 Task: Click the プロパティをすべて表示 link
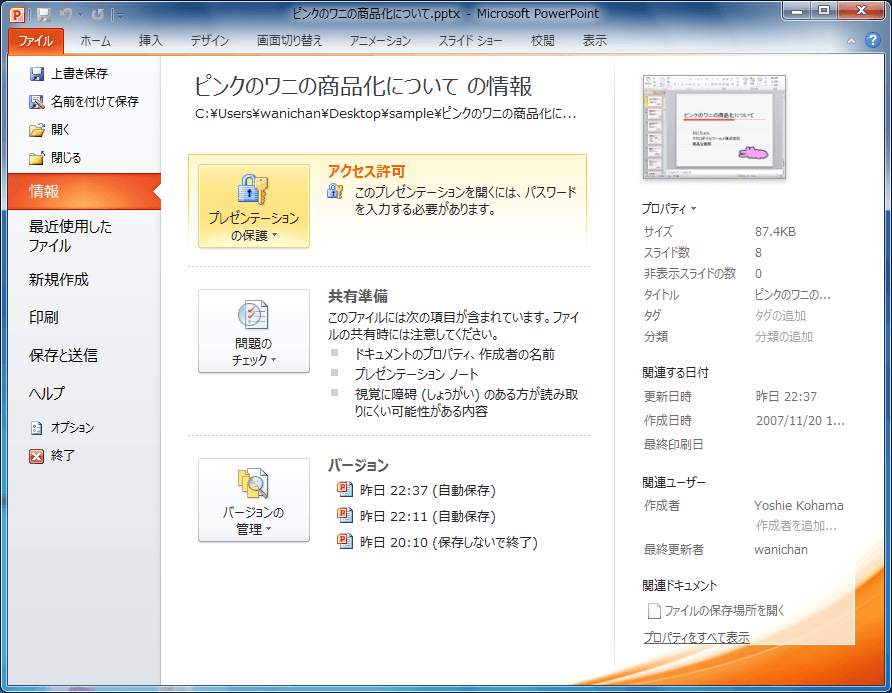pos(696,637)
